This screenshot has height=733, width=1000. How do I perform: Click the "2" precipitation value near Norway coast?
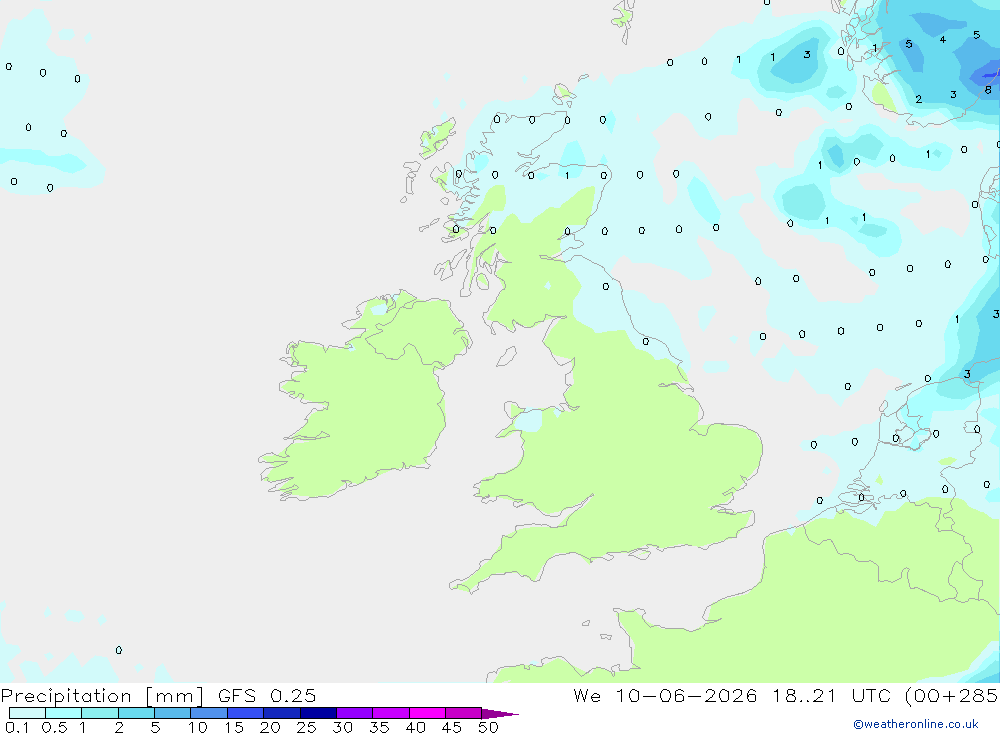(x=918, y=99)
